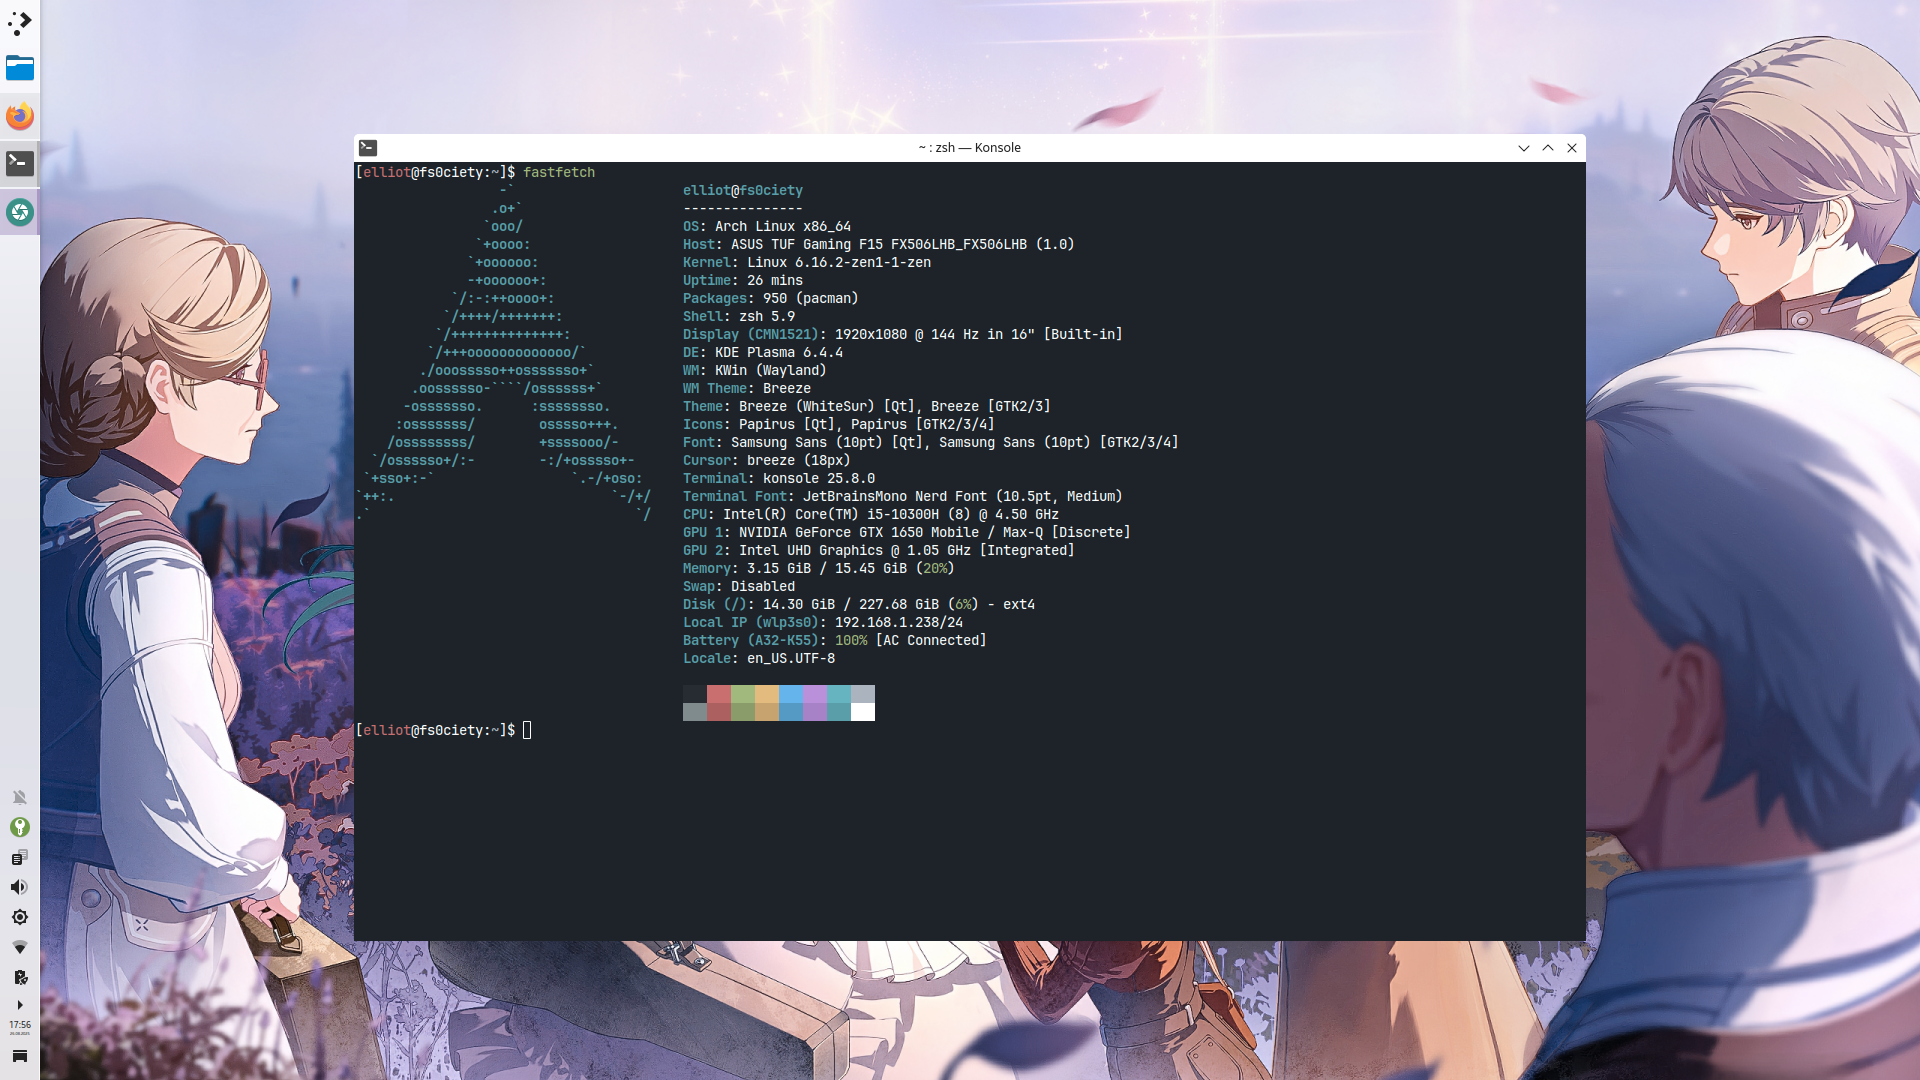Open the Spectacle screenshot app in the panel

20,212
